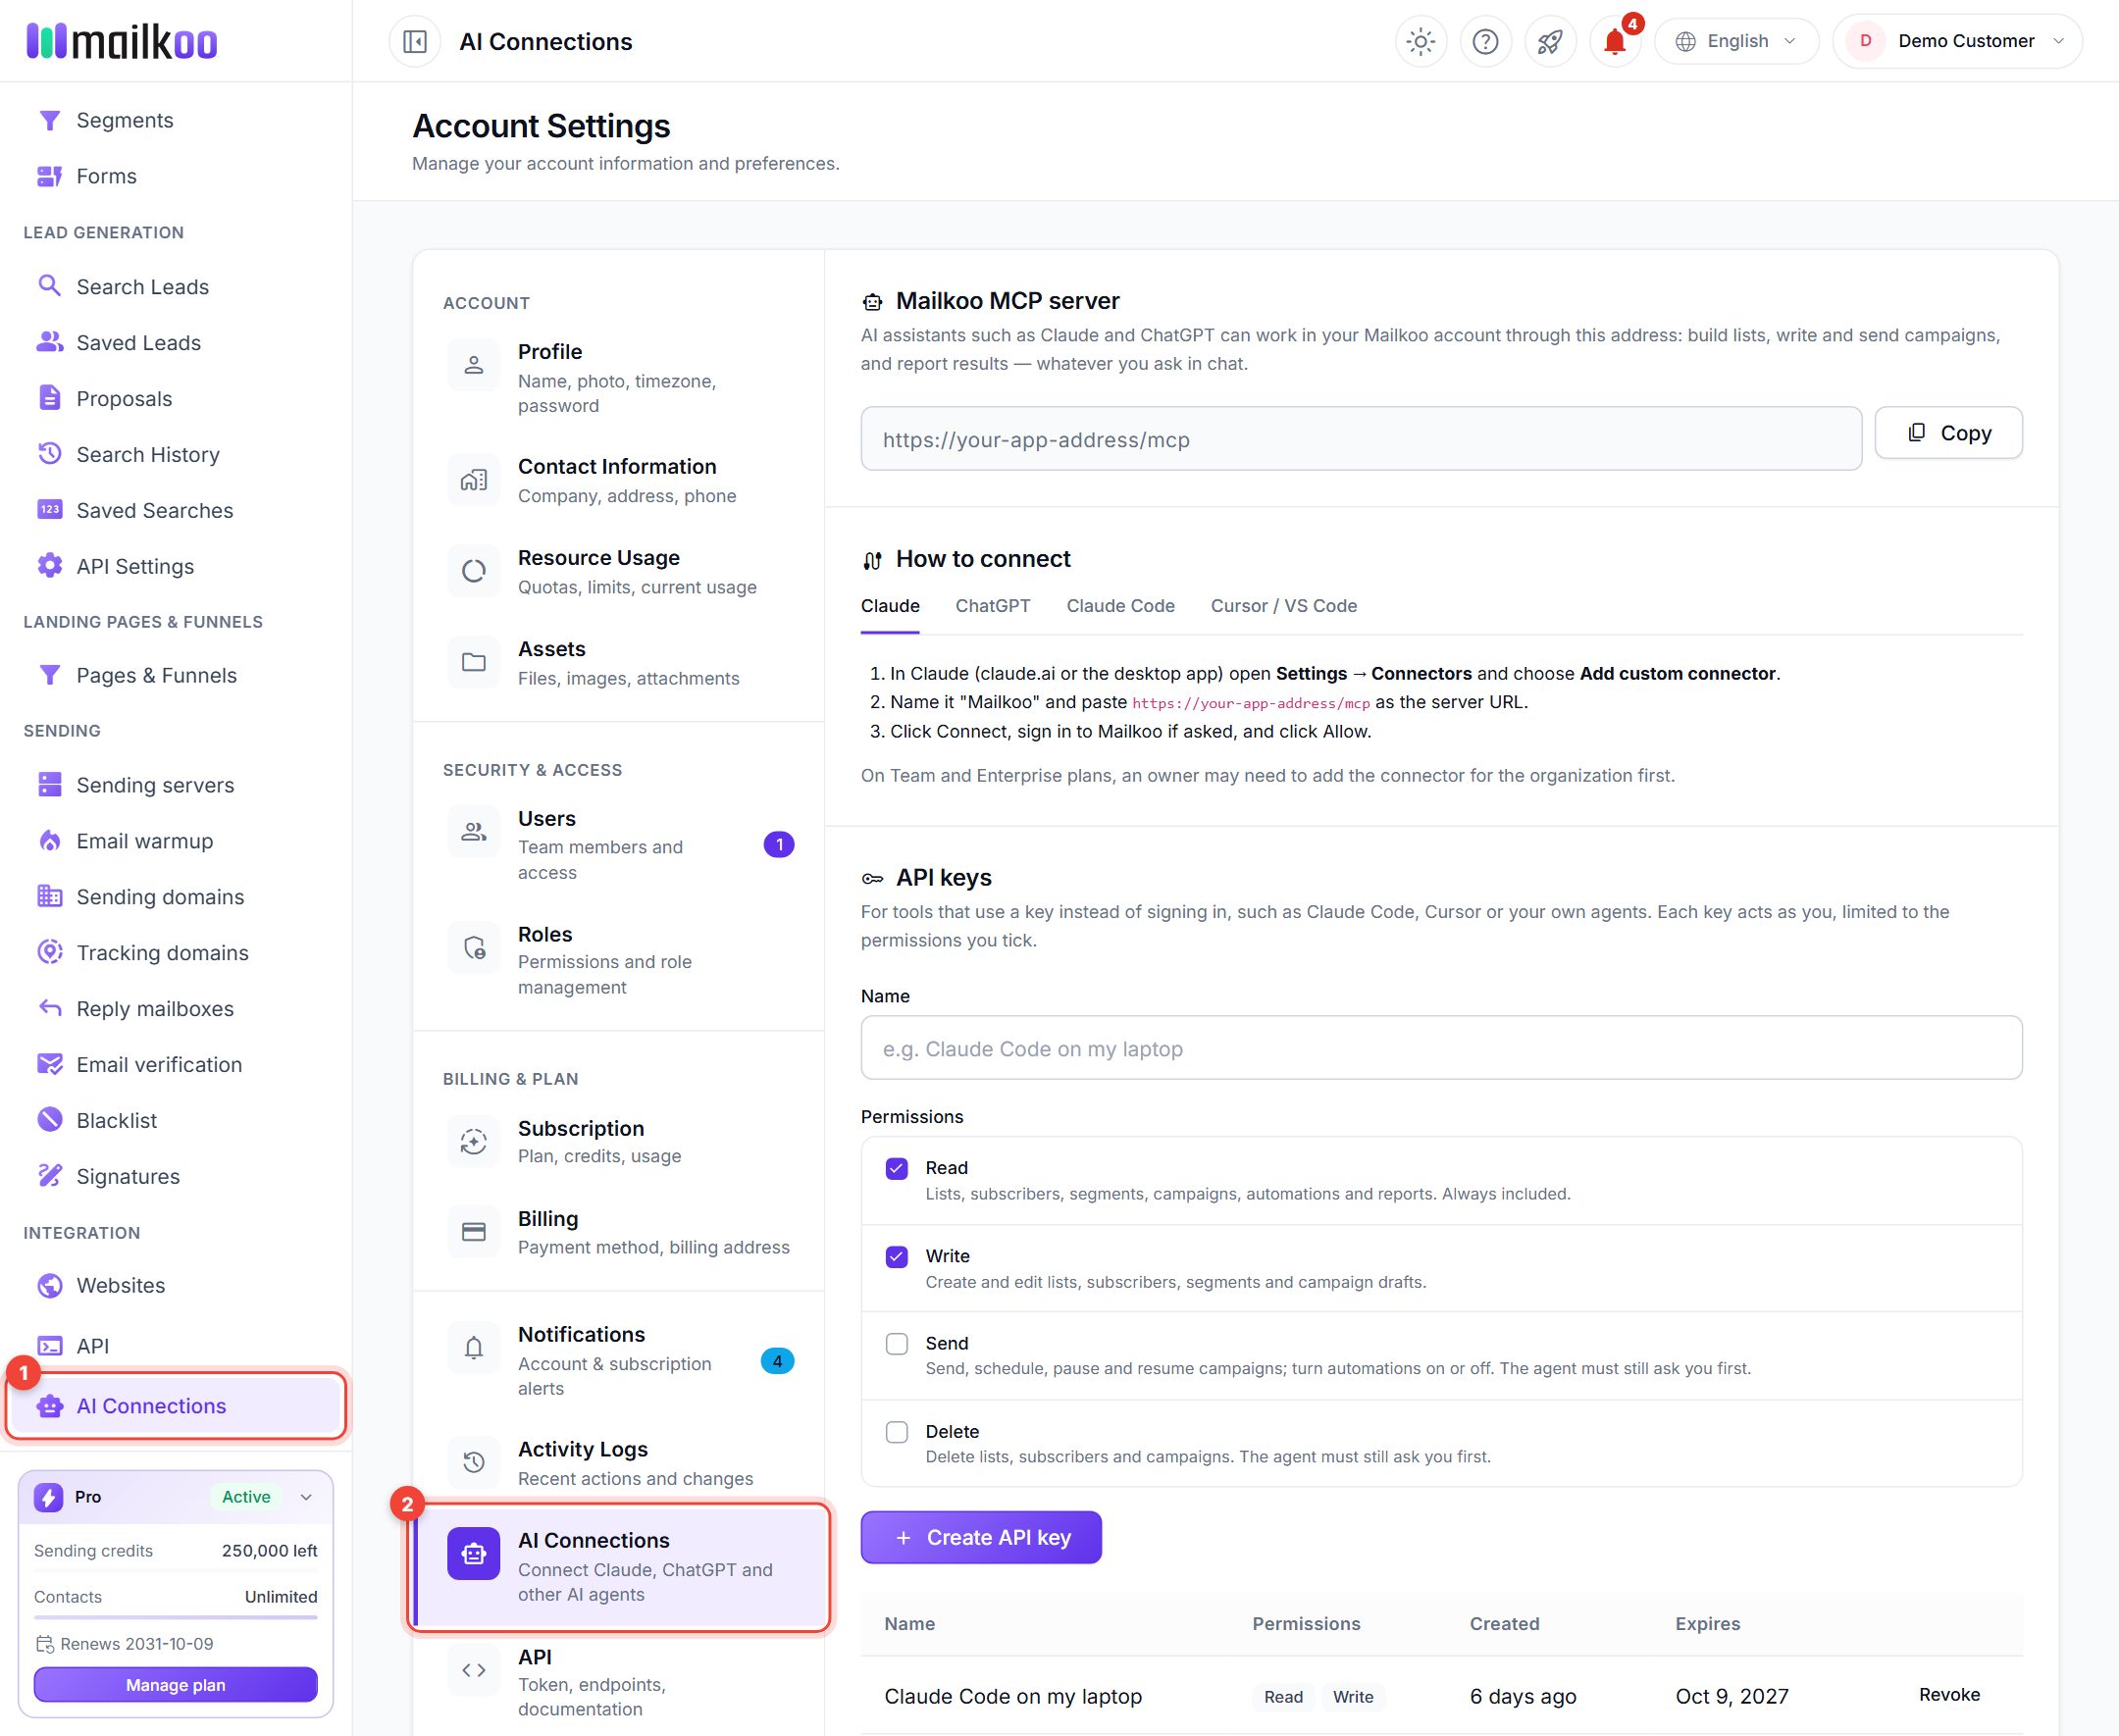This screenshot has width=2119, height=1736.
Task: Uncheck the Write permission checkbox
Action: pos(897,1256)
